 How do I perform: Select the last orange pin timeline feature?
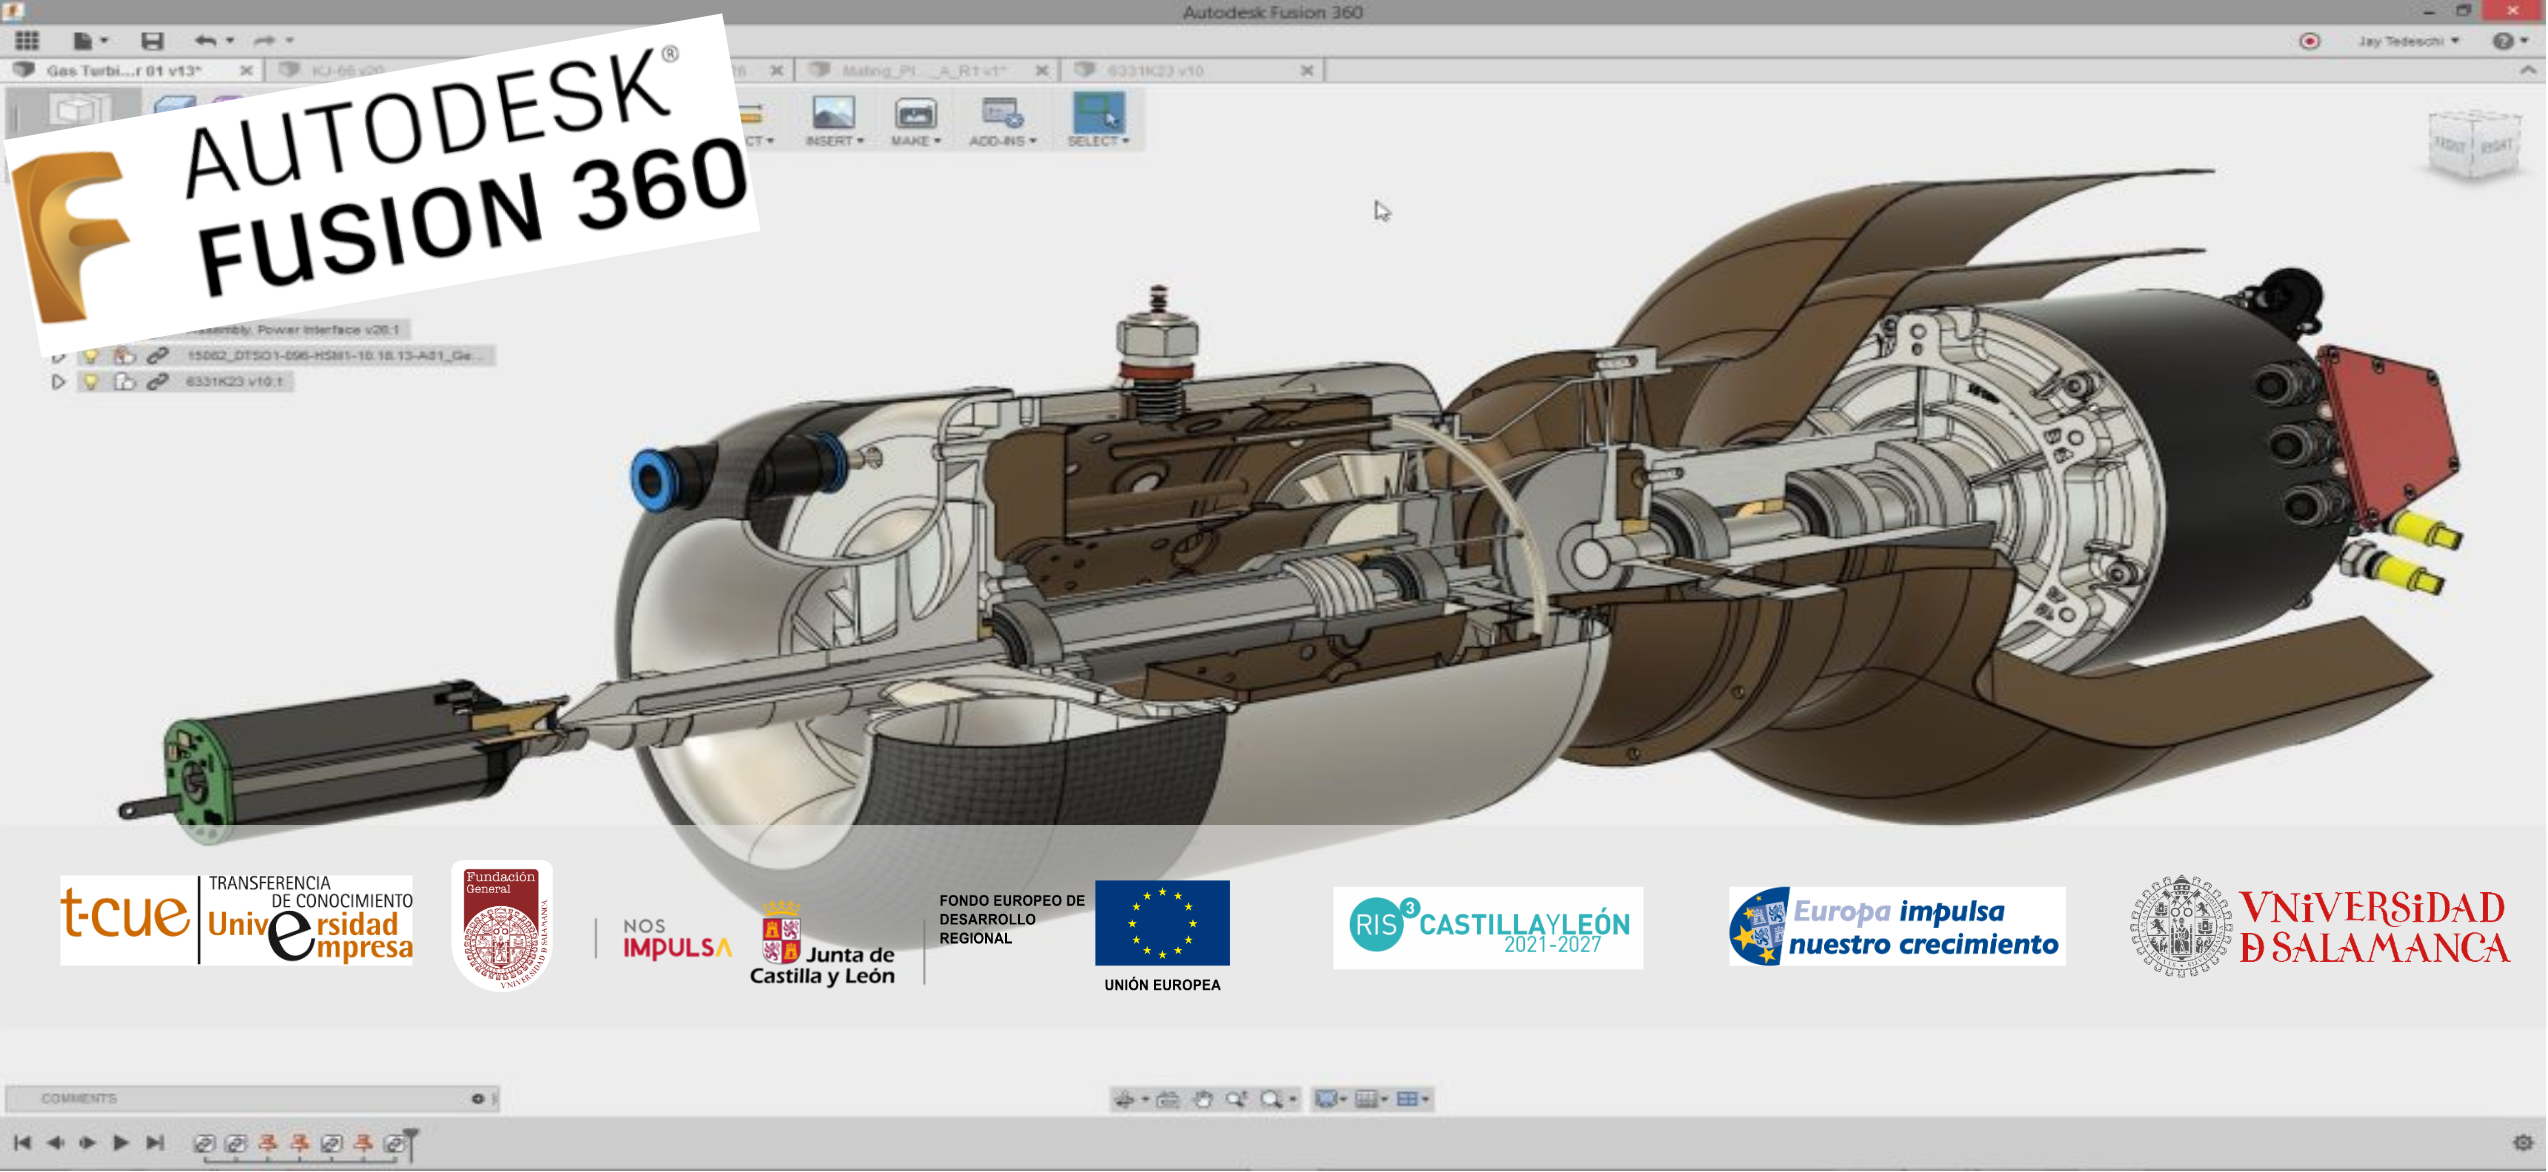[364, 1143]
